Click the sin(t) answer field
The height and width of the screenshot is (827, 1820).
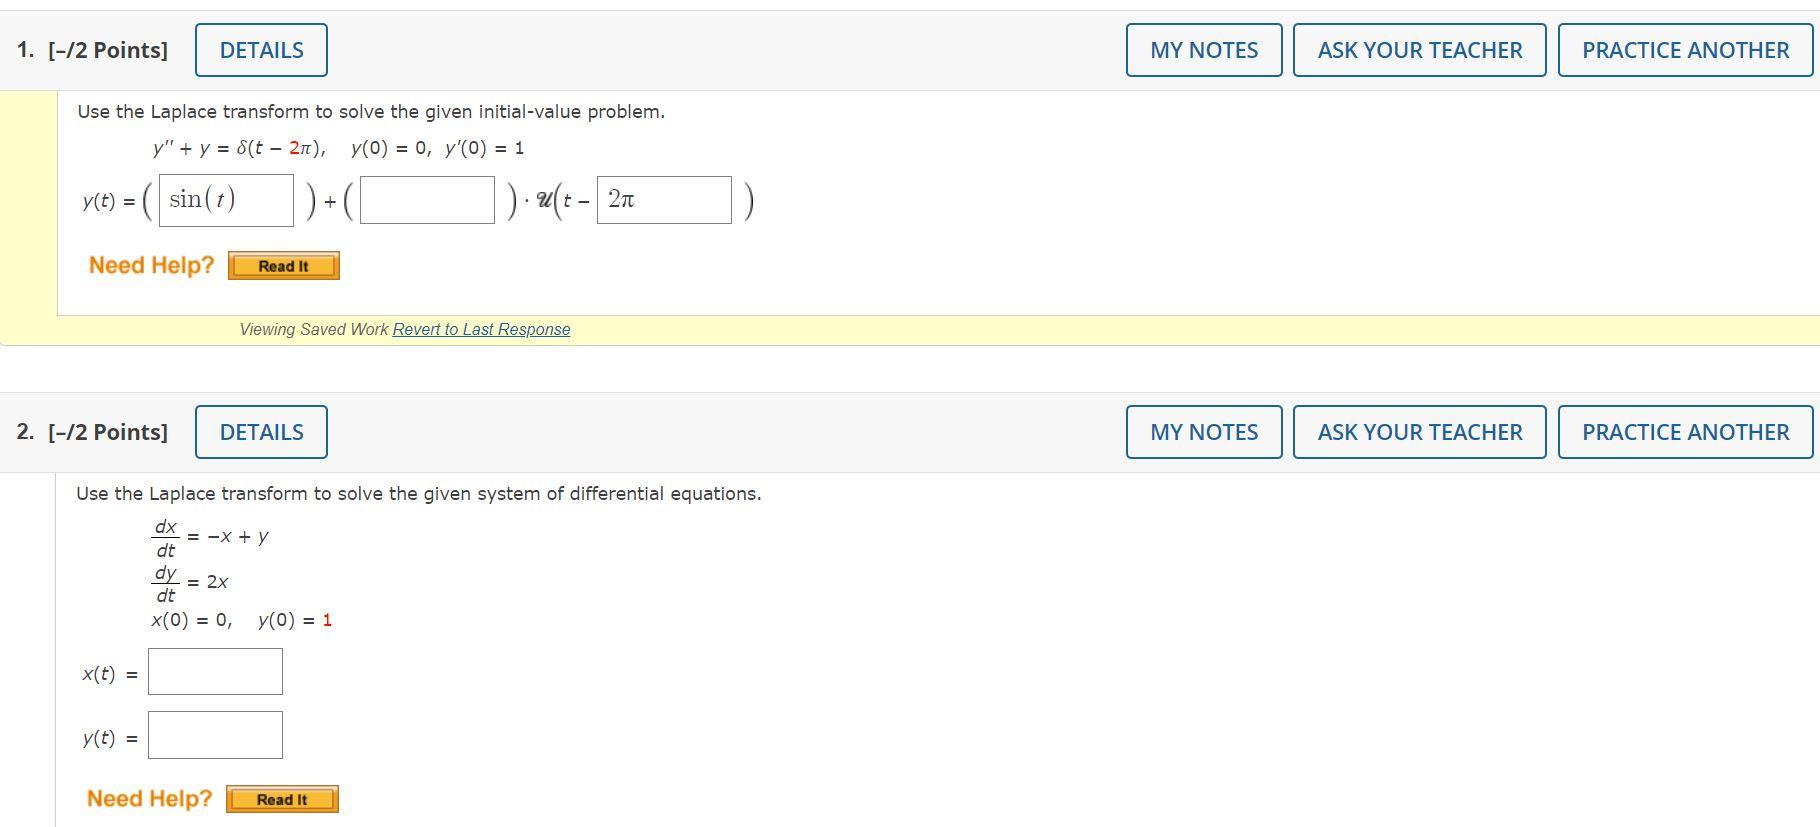[226, 200]
